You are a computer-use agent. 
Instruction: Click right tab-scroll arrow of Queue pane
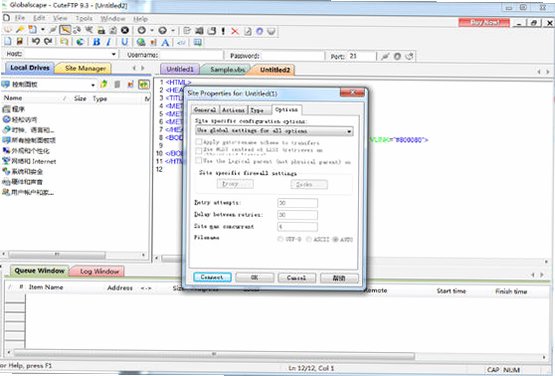pyautogui.click(x=542, y=275)
